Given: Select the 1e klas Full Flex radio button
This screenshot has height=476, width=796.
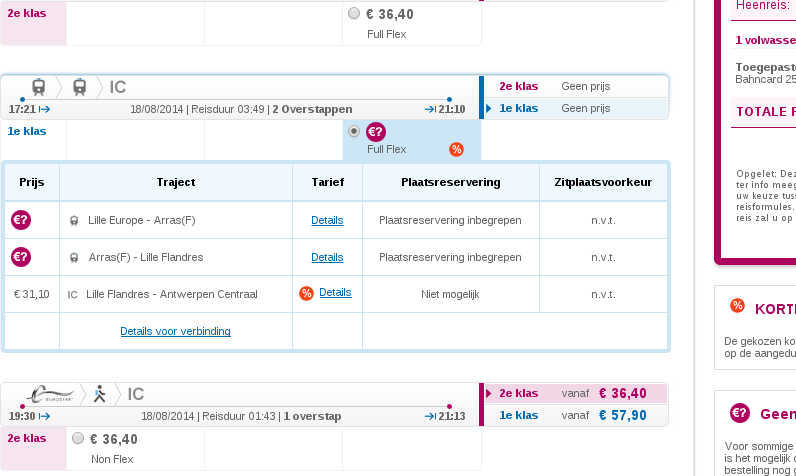Looking at the screenshot, I should [x=354, y=132].
